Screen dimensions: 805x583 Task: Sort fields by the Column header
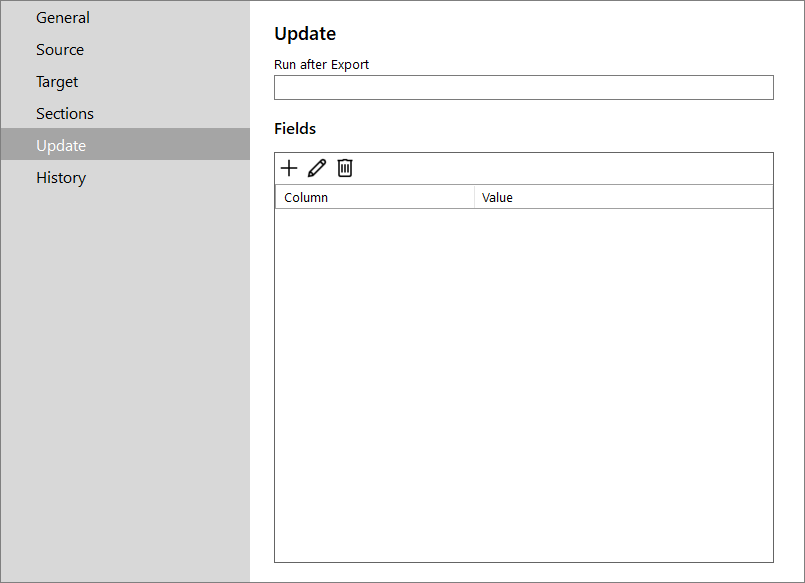pyautogui.click(x=375, y=198)
